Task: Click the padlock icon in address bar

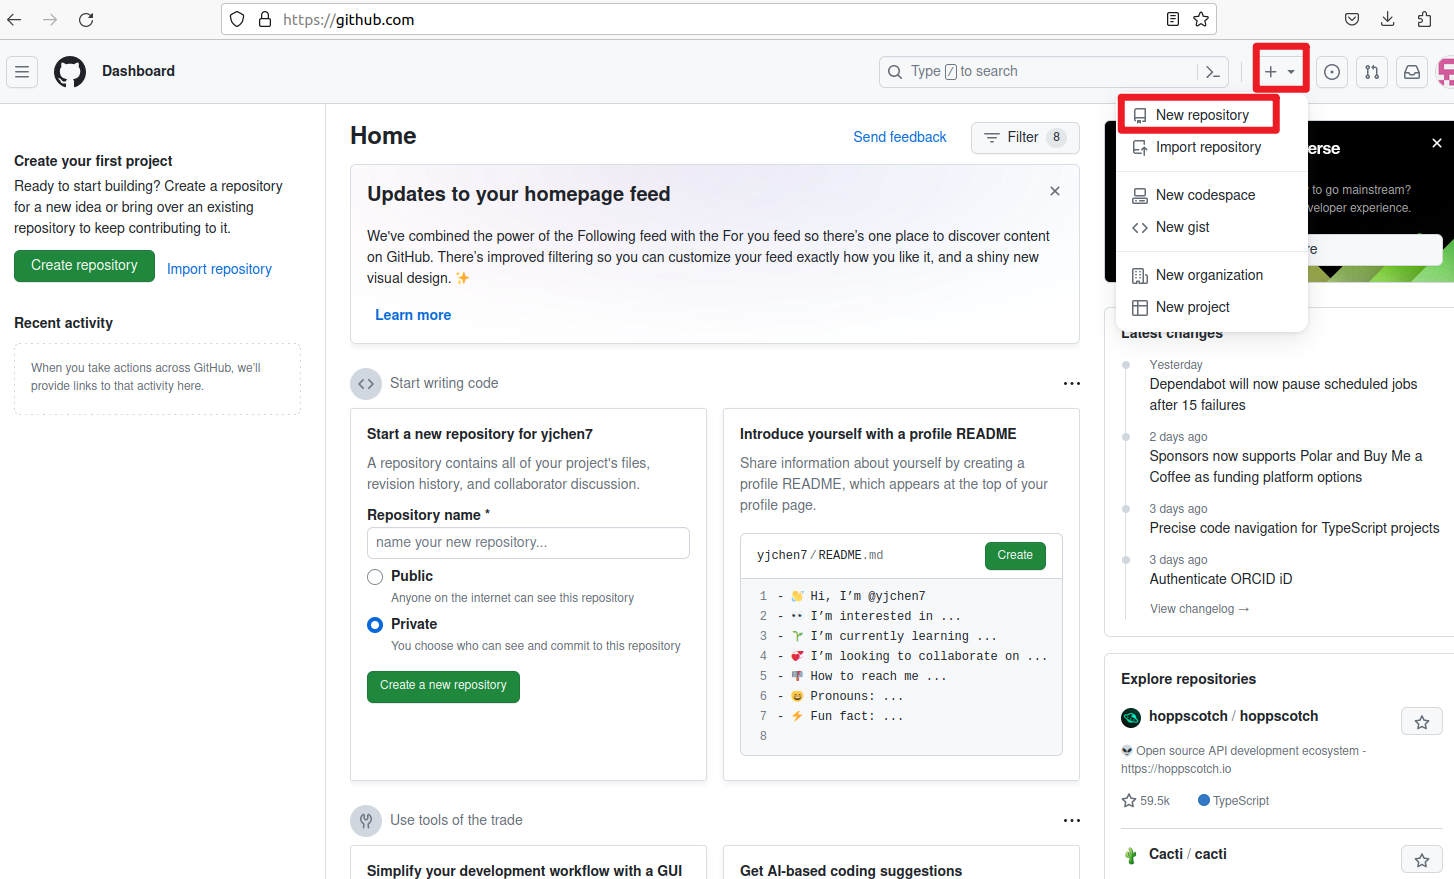Action: click(265, 19)
